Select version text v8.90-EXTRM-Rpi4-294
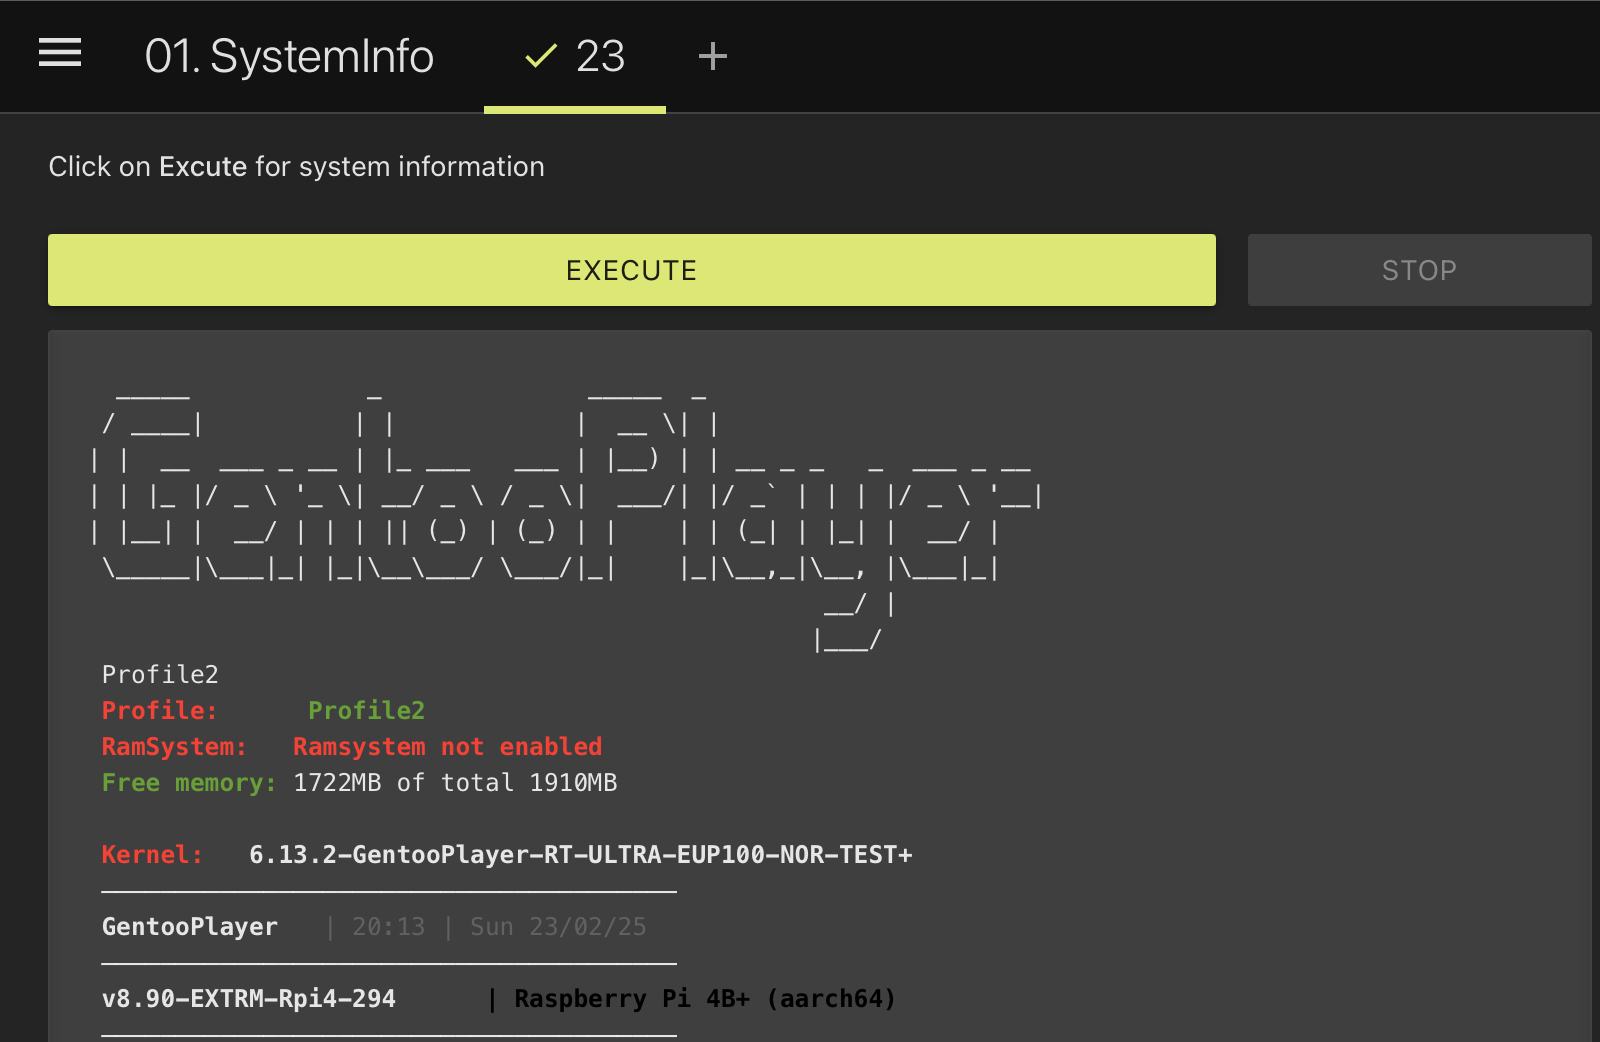The image size is (1600, 1042). pyautogui.click(x=249, y=999)
